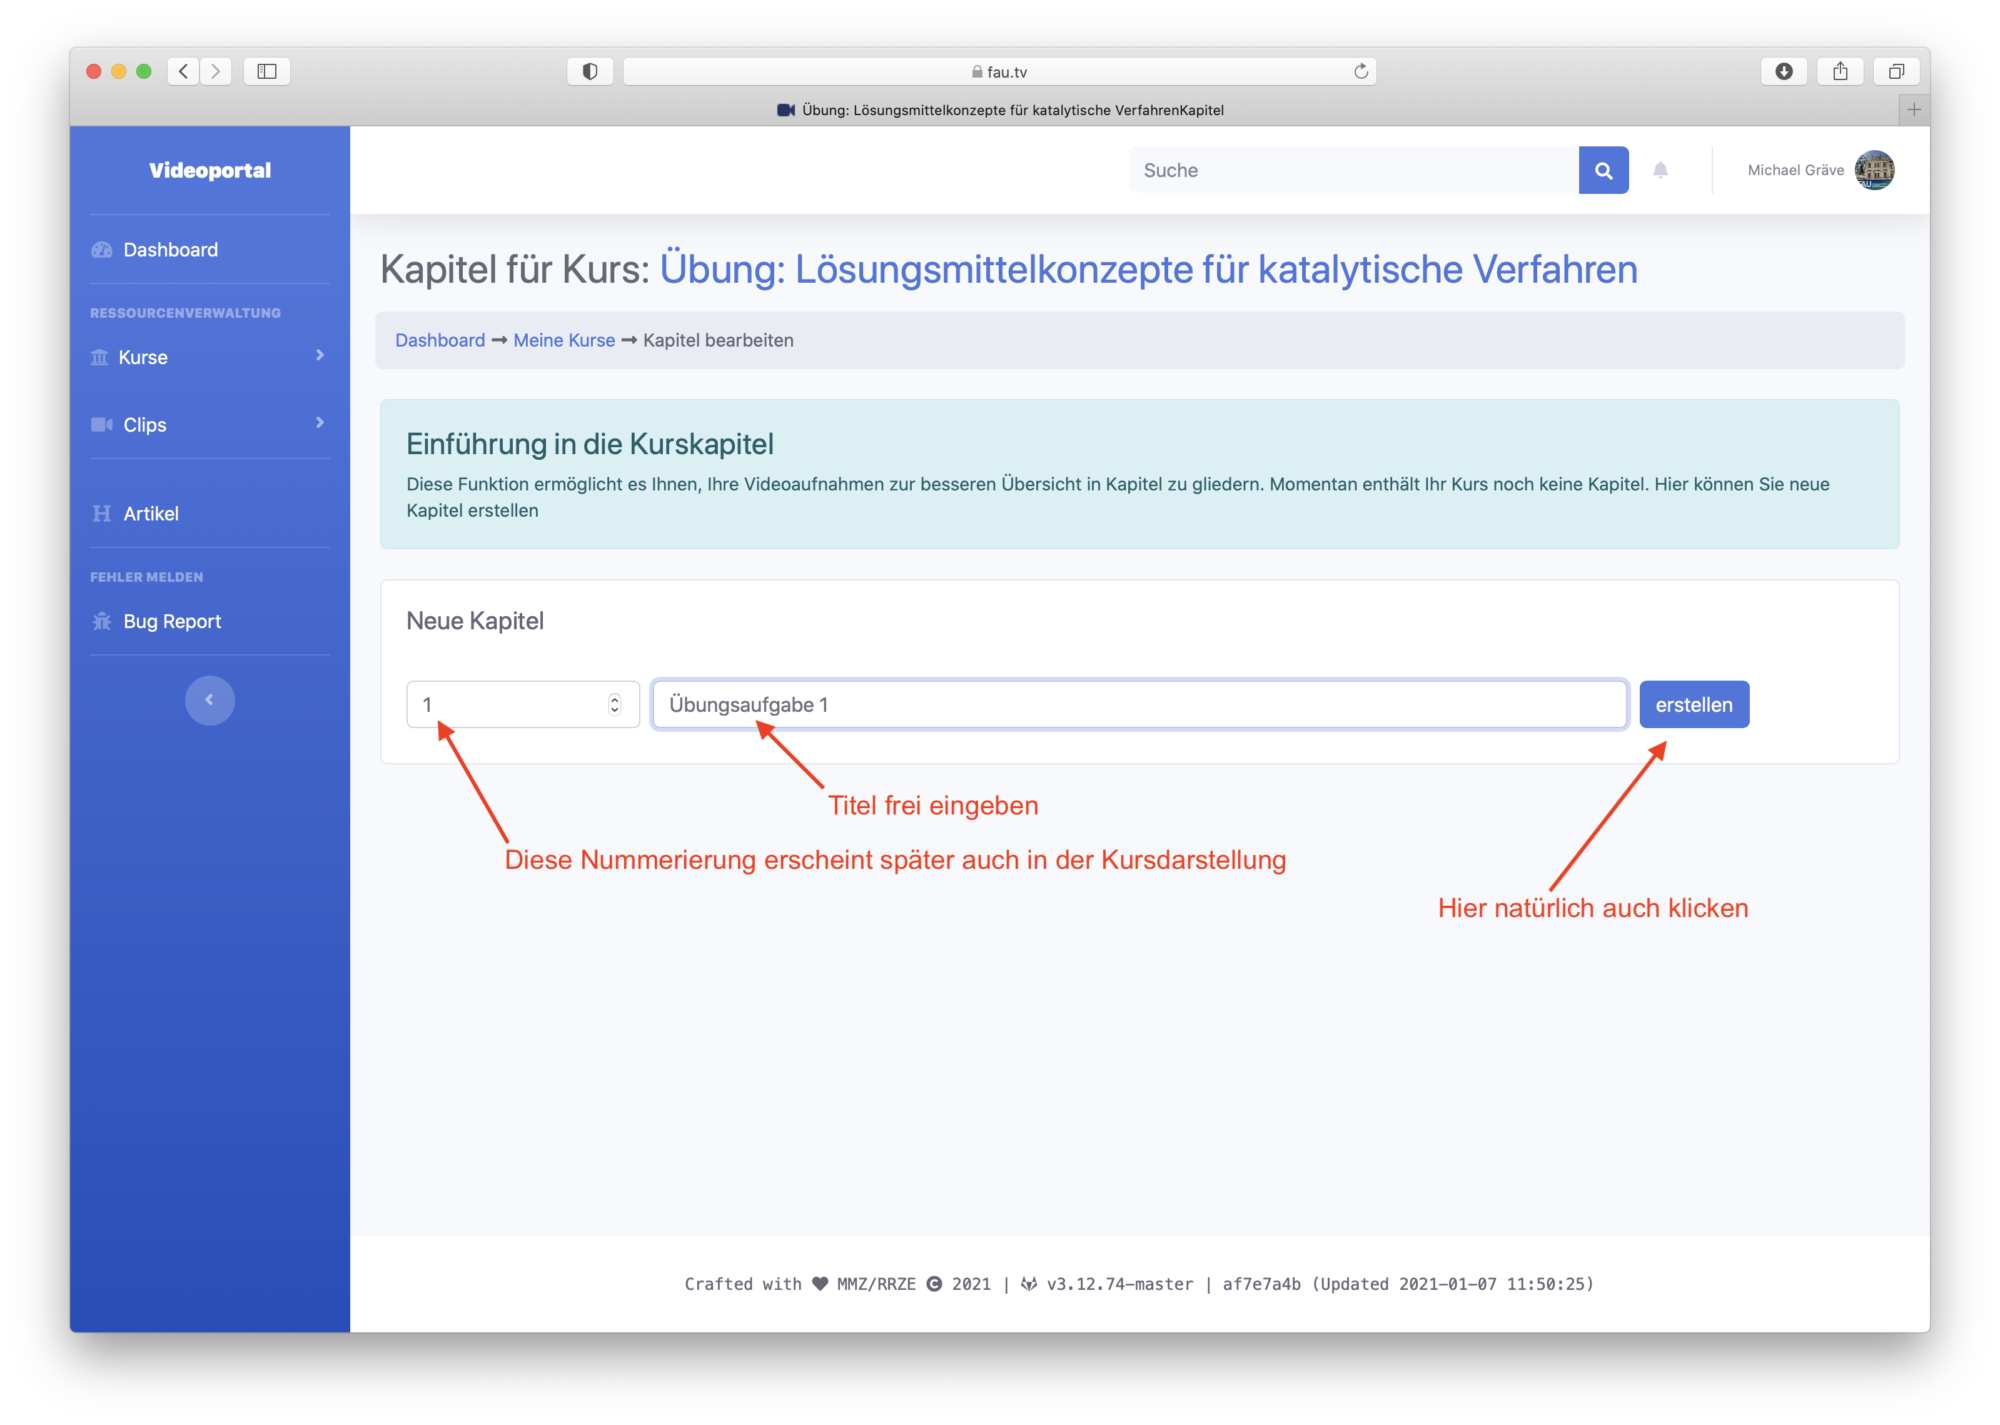The width and height of the screenshot is (2000, 1425).
Task: Open the notifications bell
Action: [1660, 170]
